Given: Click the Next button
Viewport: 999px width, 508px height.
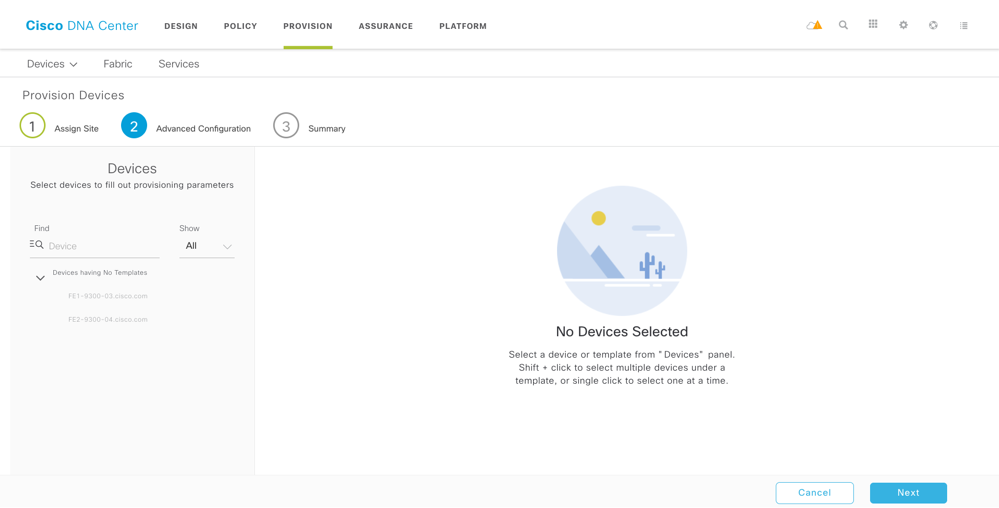Looking at the screenshot, I should click(x=908, y=493).
